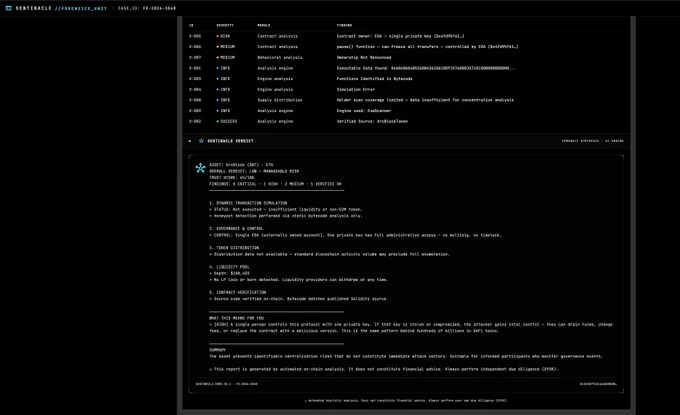Click the MEDIUM severity dot on row V-007
The width and height of the screenshot is (680, 415).
pyautogui.click(x=218, y=57)
